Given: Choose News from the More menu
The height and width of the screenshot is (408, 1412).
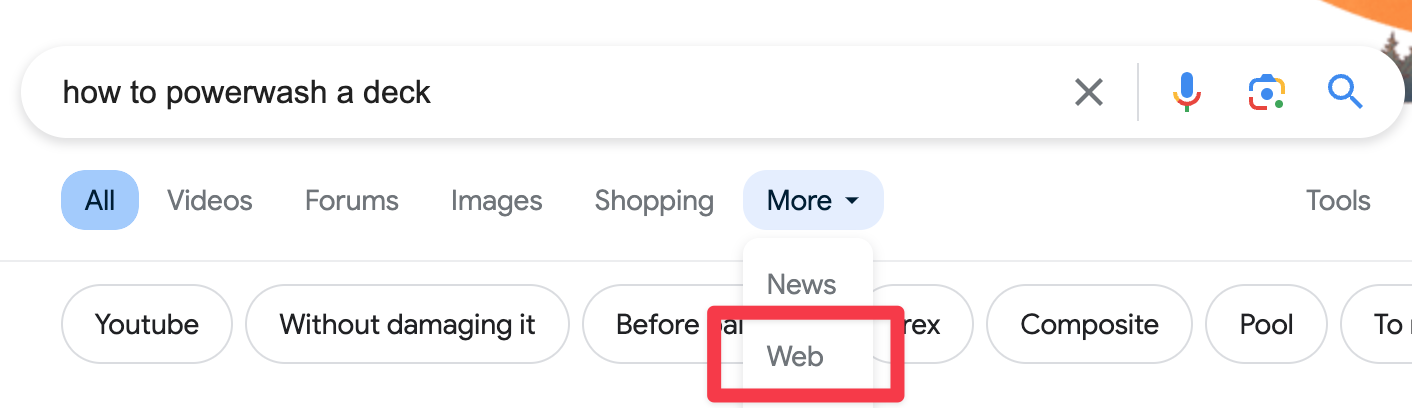Looking at the screenshot, I should click(x=801, y=284).
